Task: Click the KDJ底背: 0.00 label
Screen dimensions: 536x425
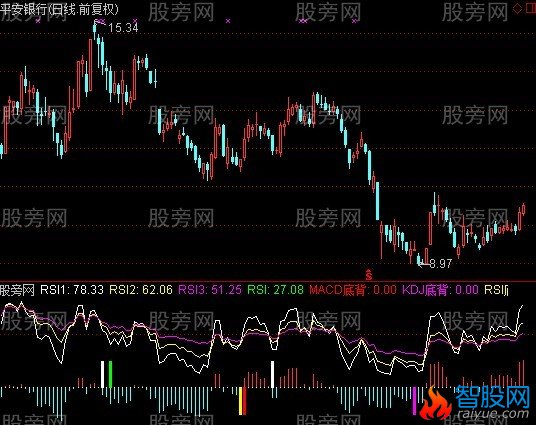Action: pos(440,290)
